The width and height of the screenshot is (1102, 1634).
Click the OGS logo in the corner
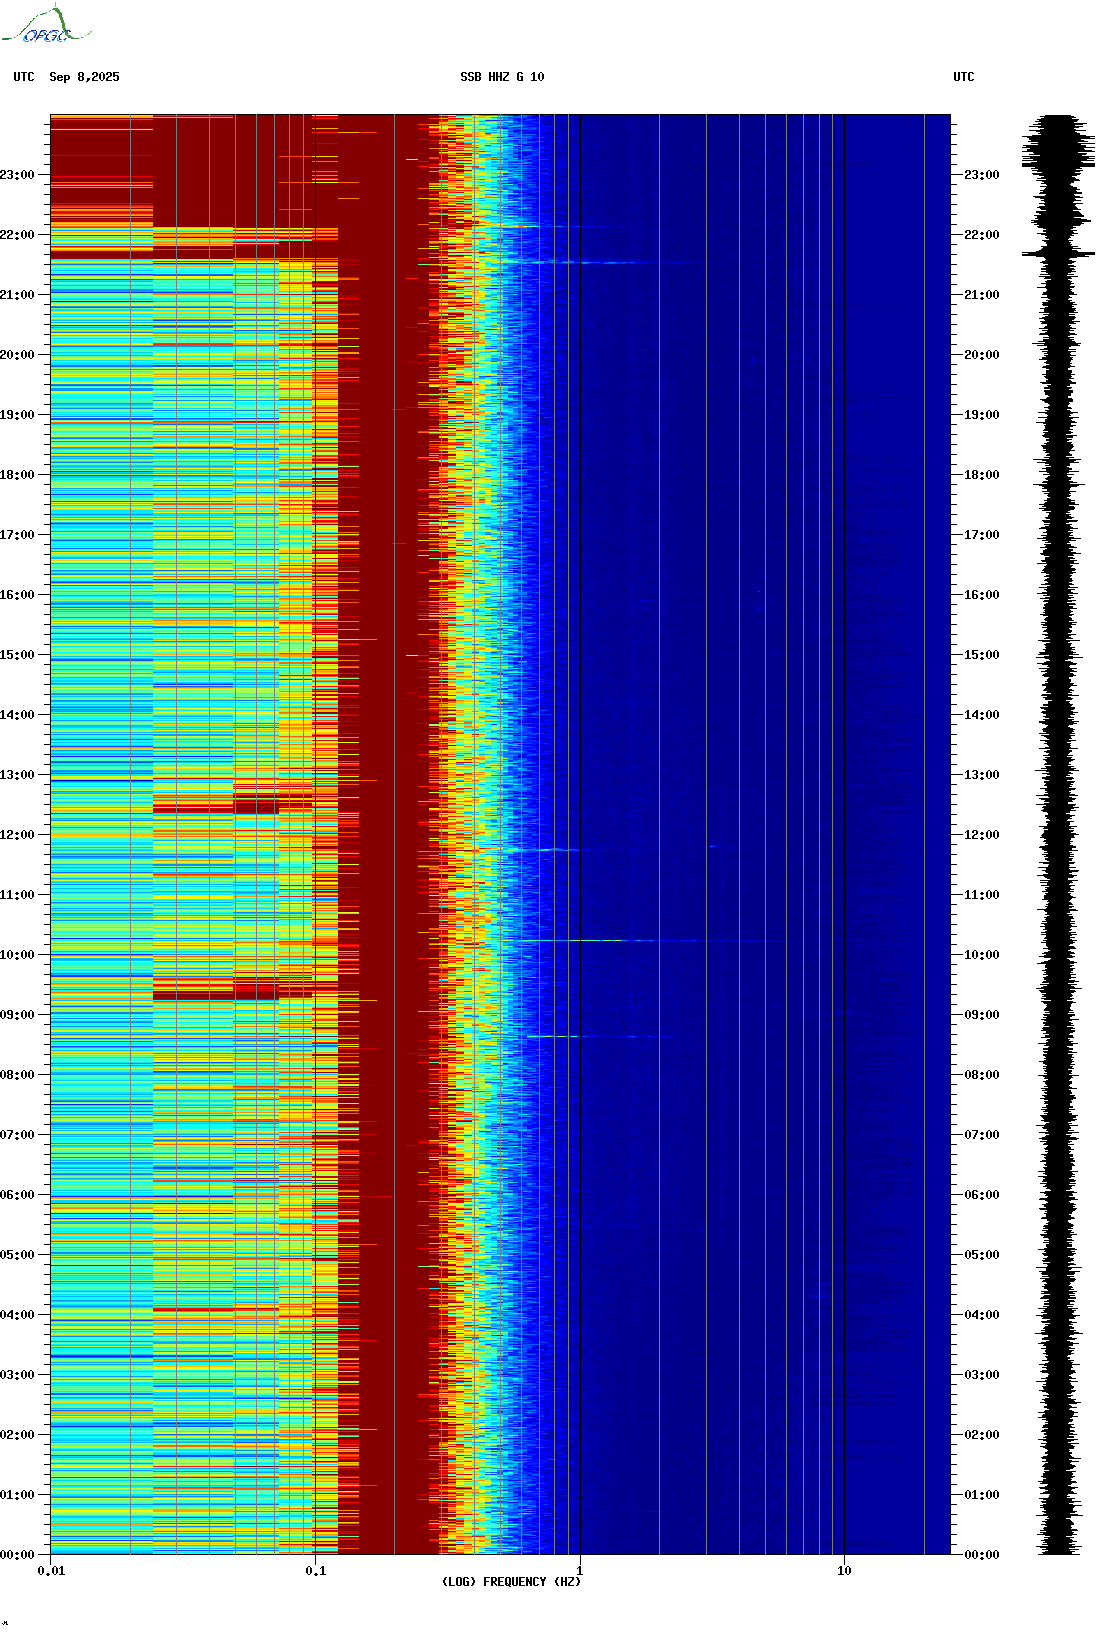[45, 25]
